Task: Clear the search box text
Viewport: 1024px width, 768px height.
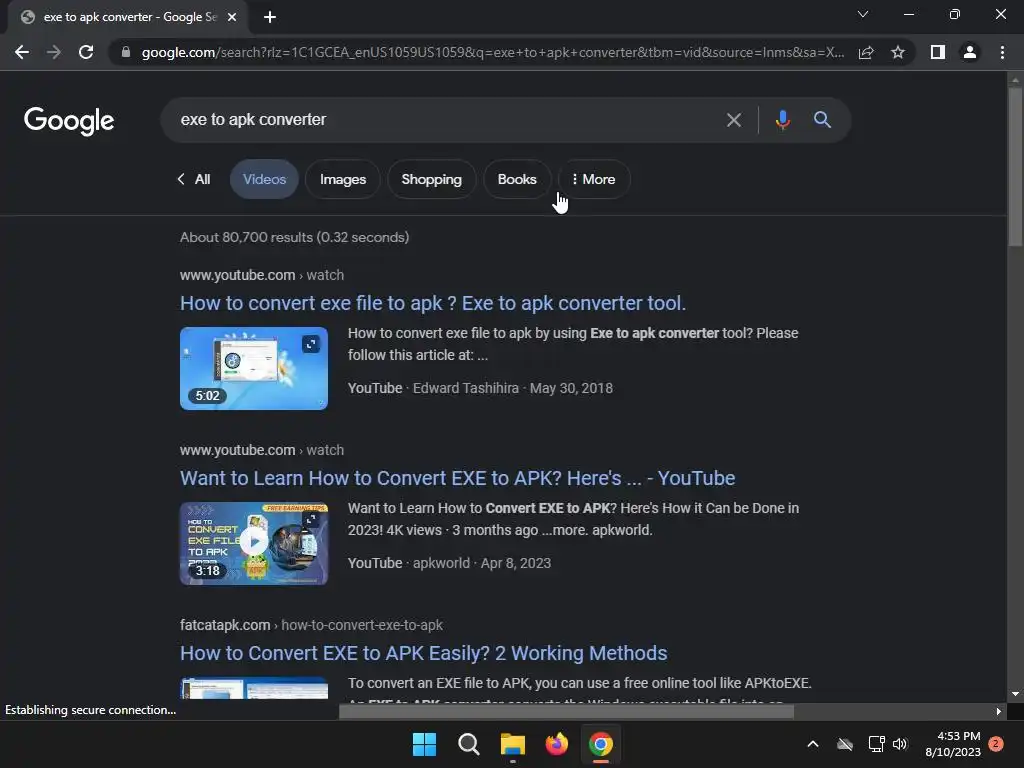Action: 734,120
